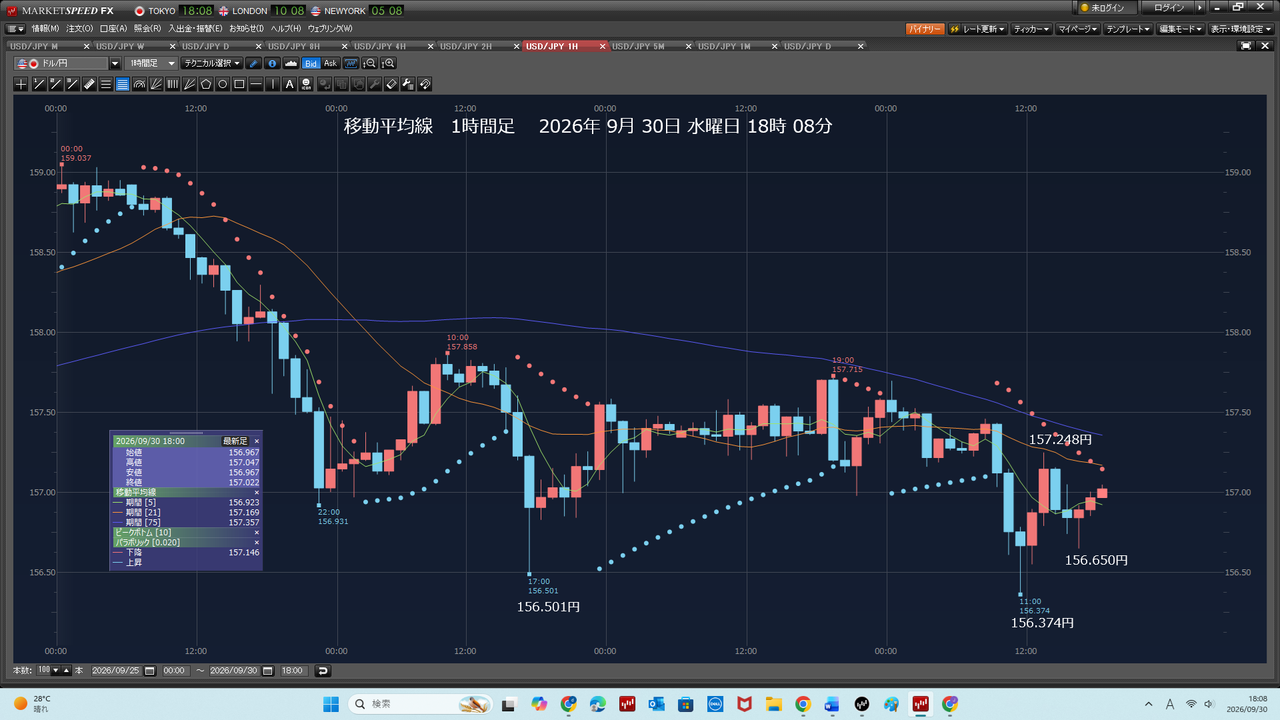The image size is (1280, 720).
Task: Open the Windows Start menu
Action: coord(330,704)
